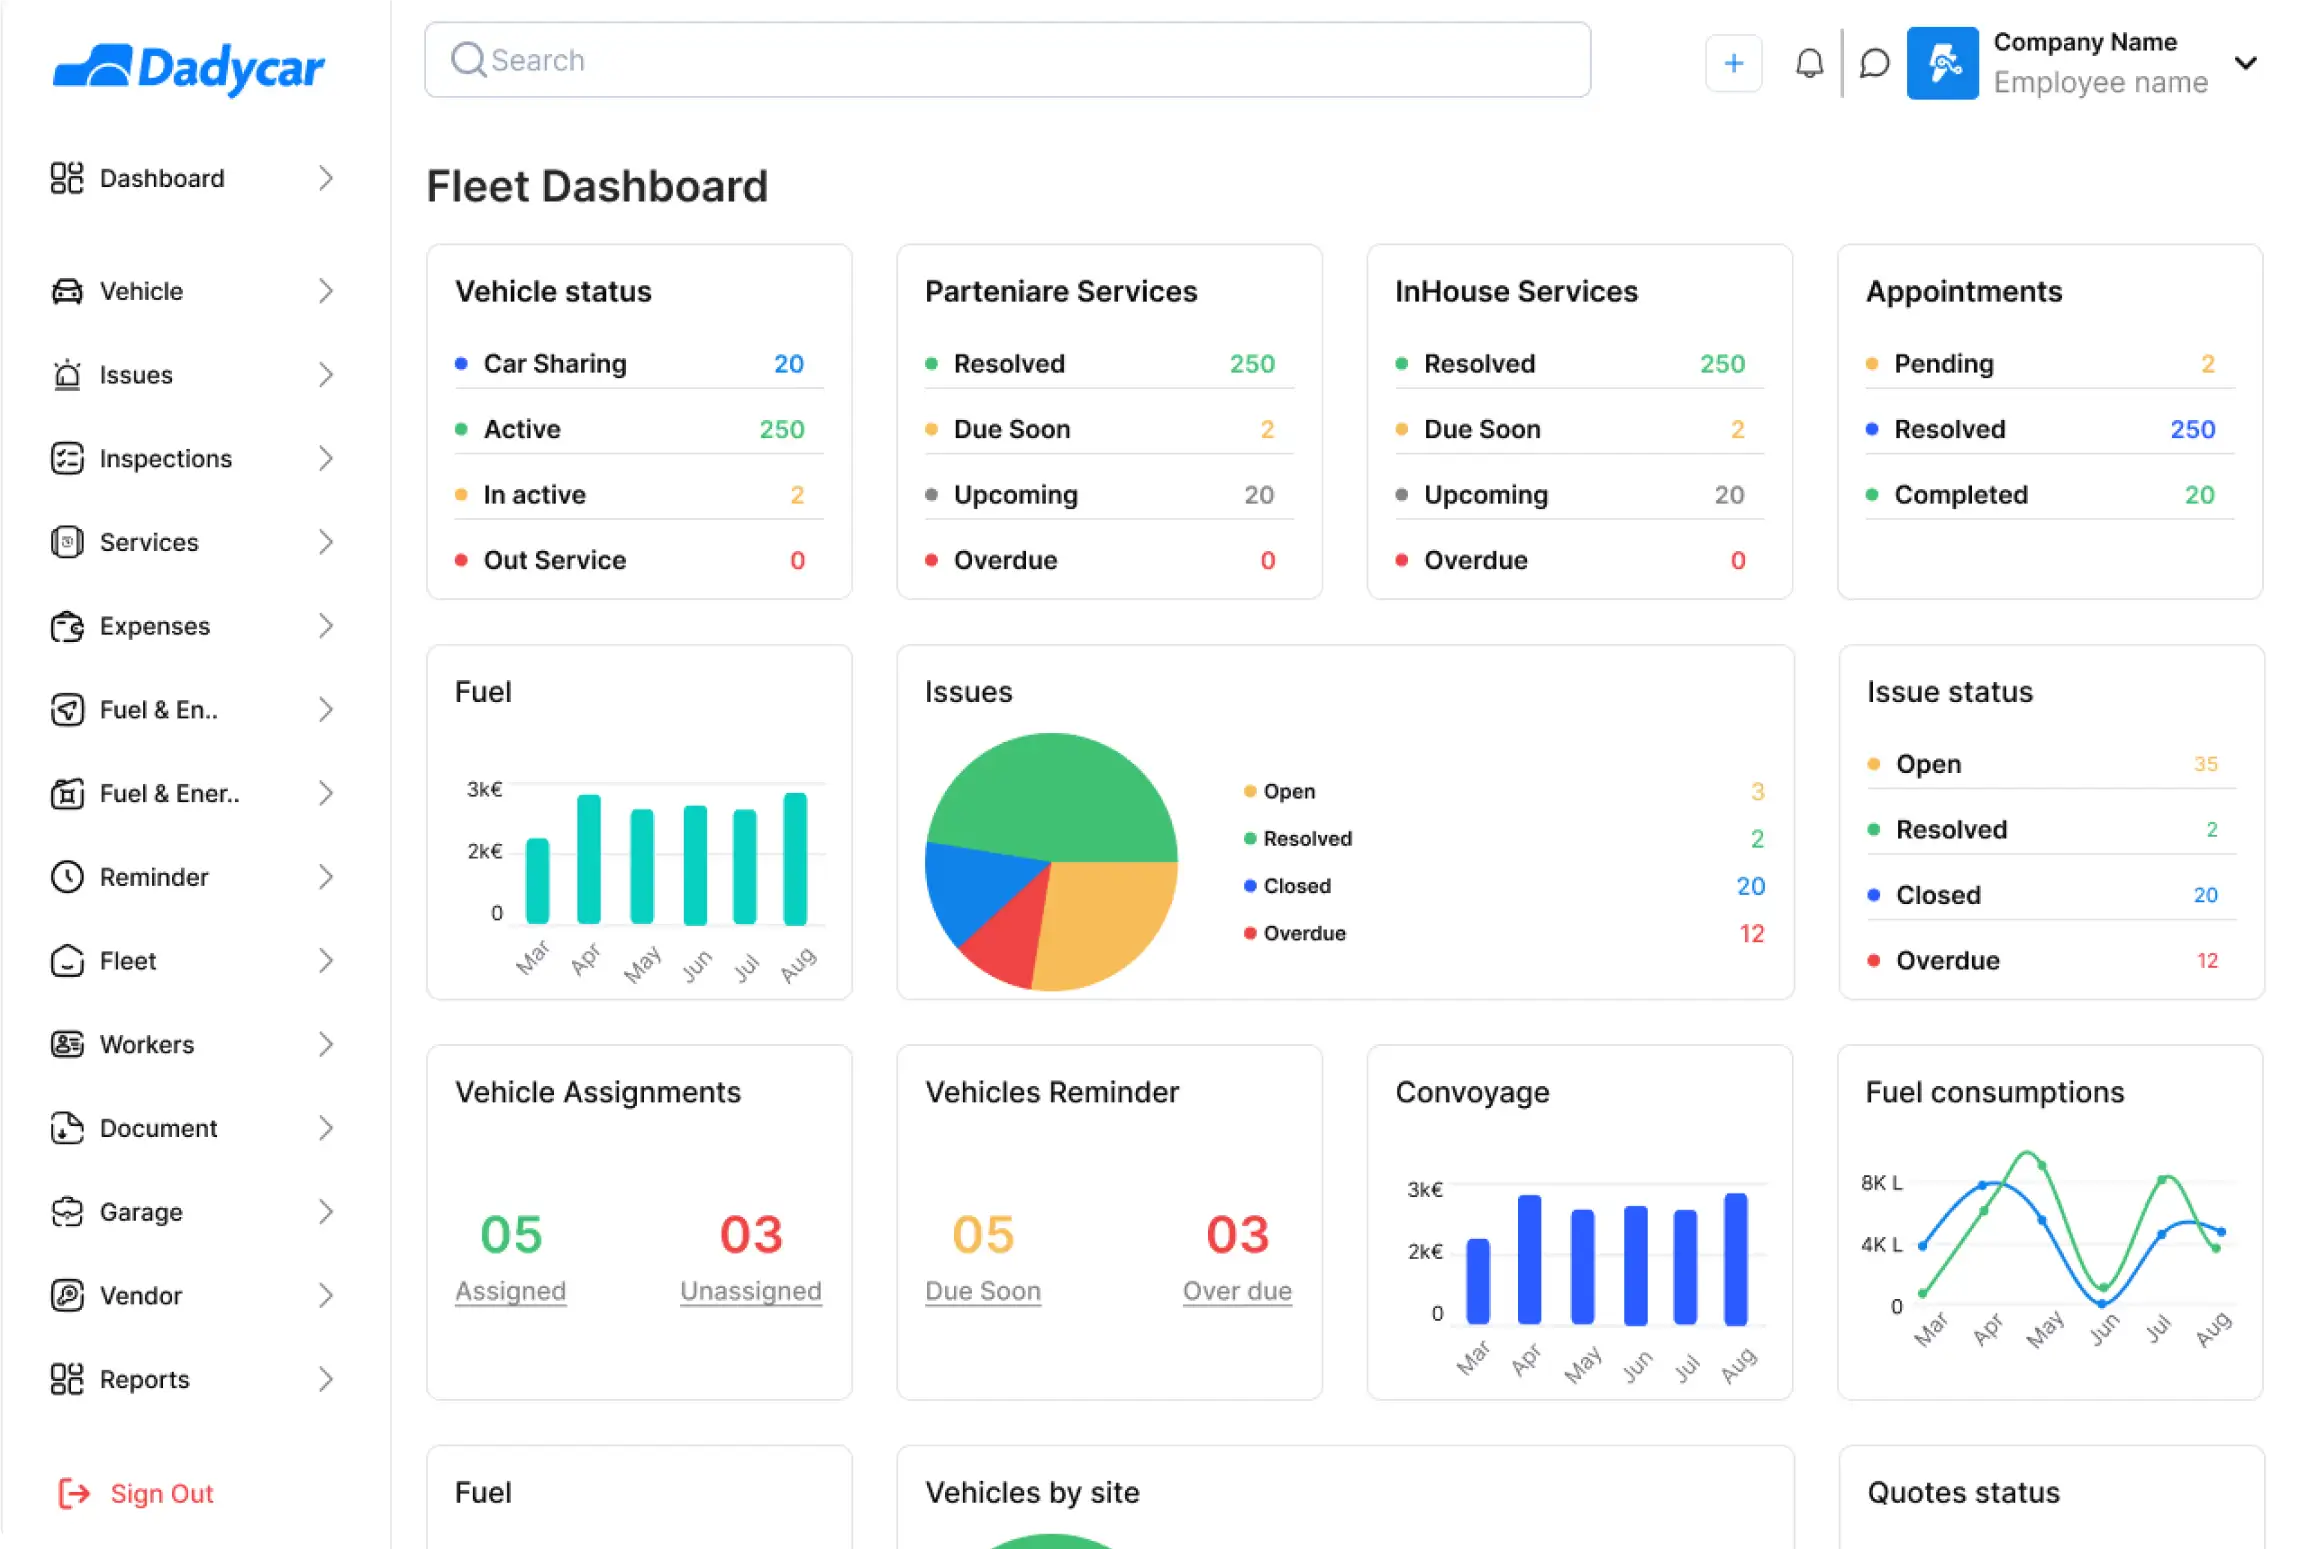Click Open entry in Issues pie legend

(1504, 791)
